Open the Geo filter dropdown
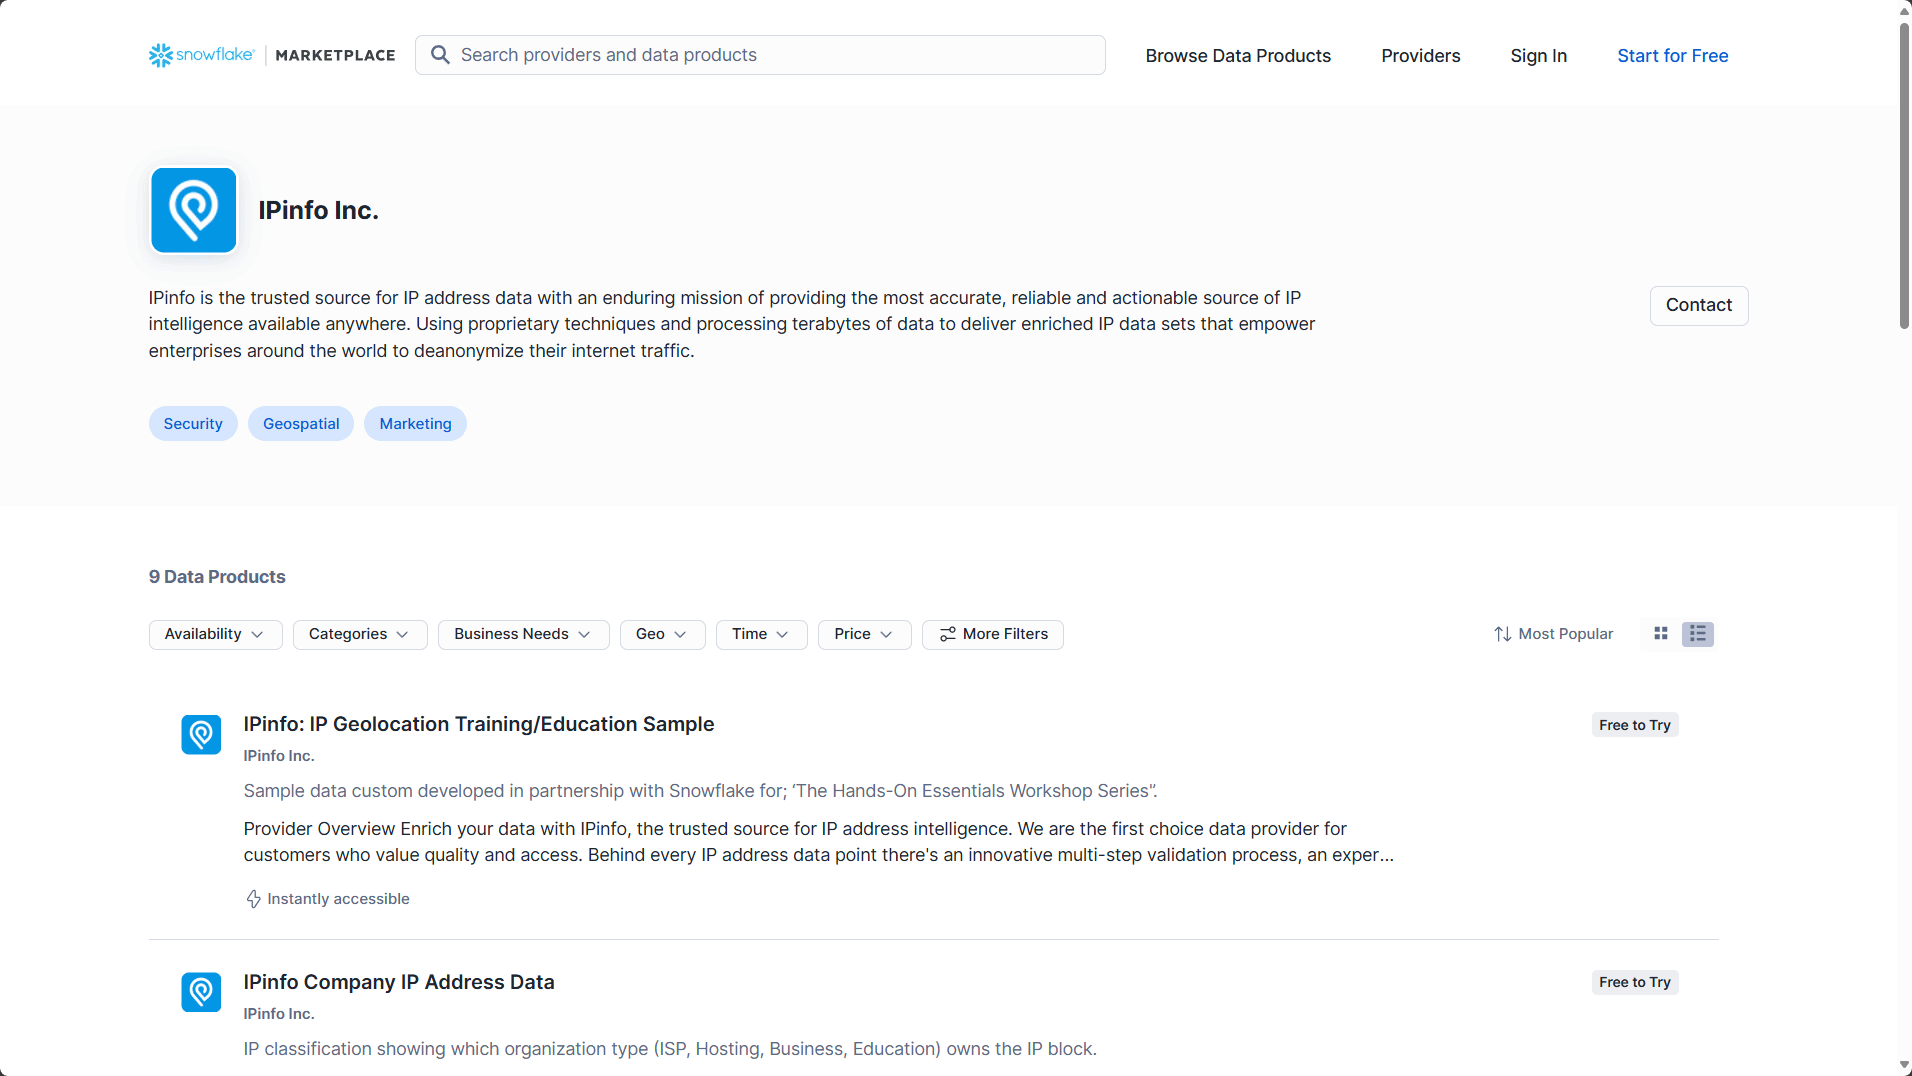Image resolution: width=1912 pixels, height=1076 pixels. tap(662, 634)
